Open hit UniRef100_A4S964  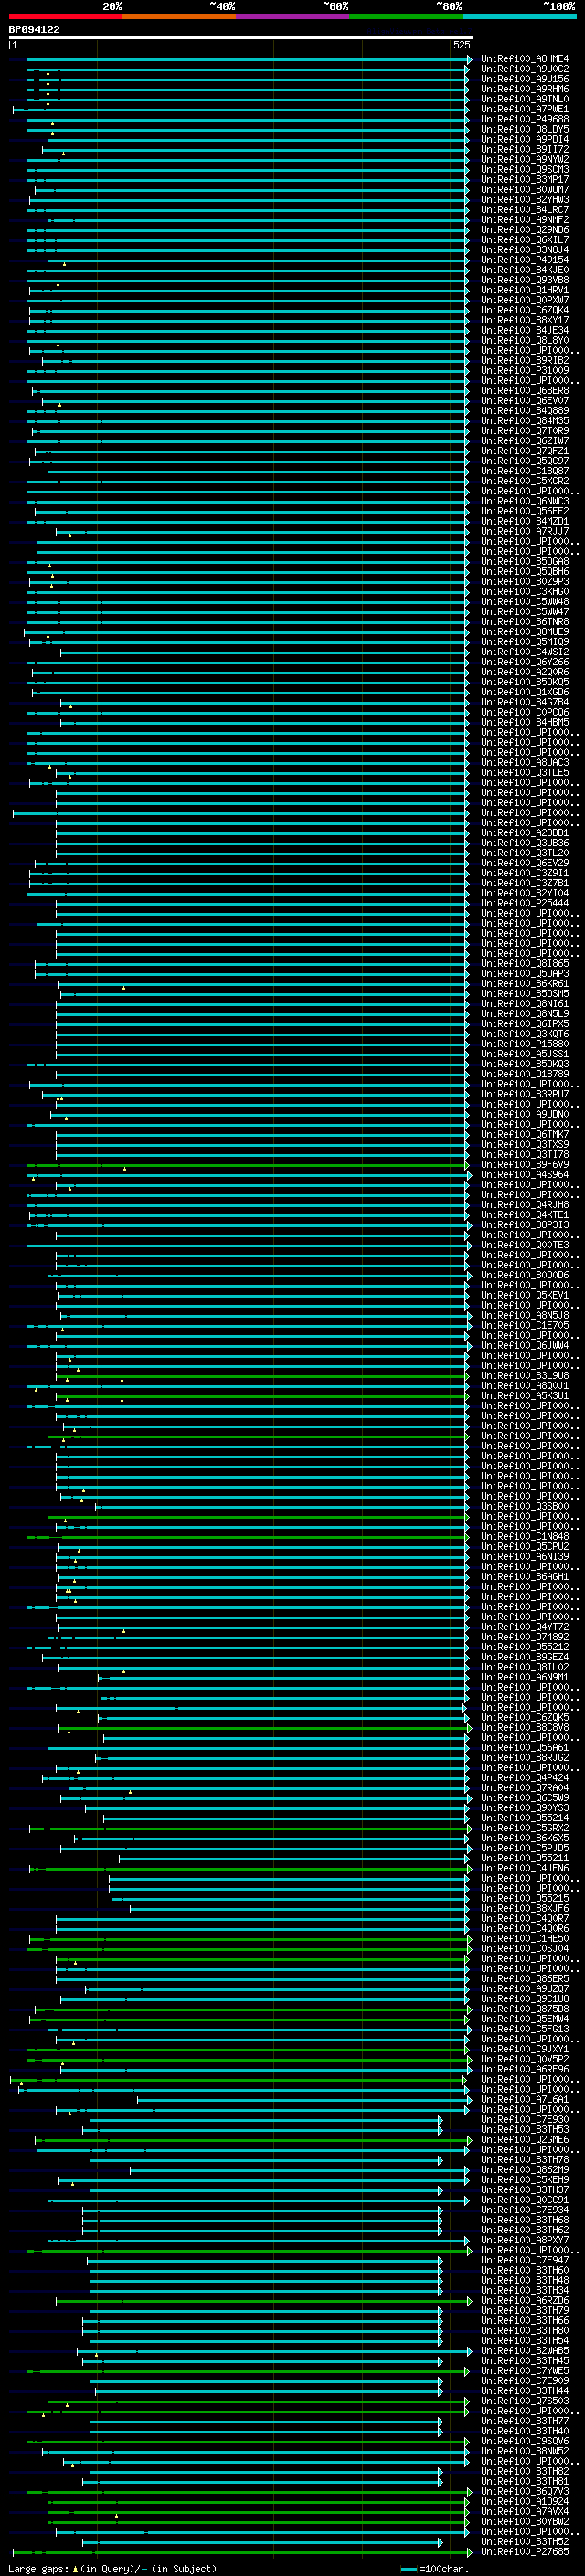coord(525,1175)
